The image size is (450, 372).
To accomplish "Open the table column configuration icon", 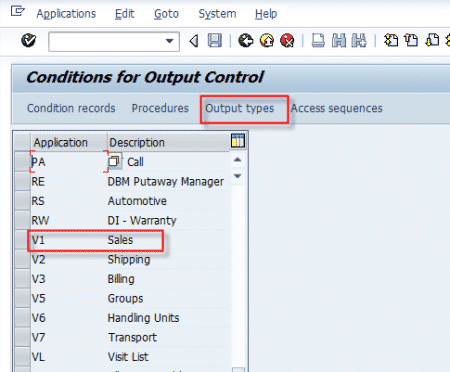I will pos(238,141).
